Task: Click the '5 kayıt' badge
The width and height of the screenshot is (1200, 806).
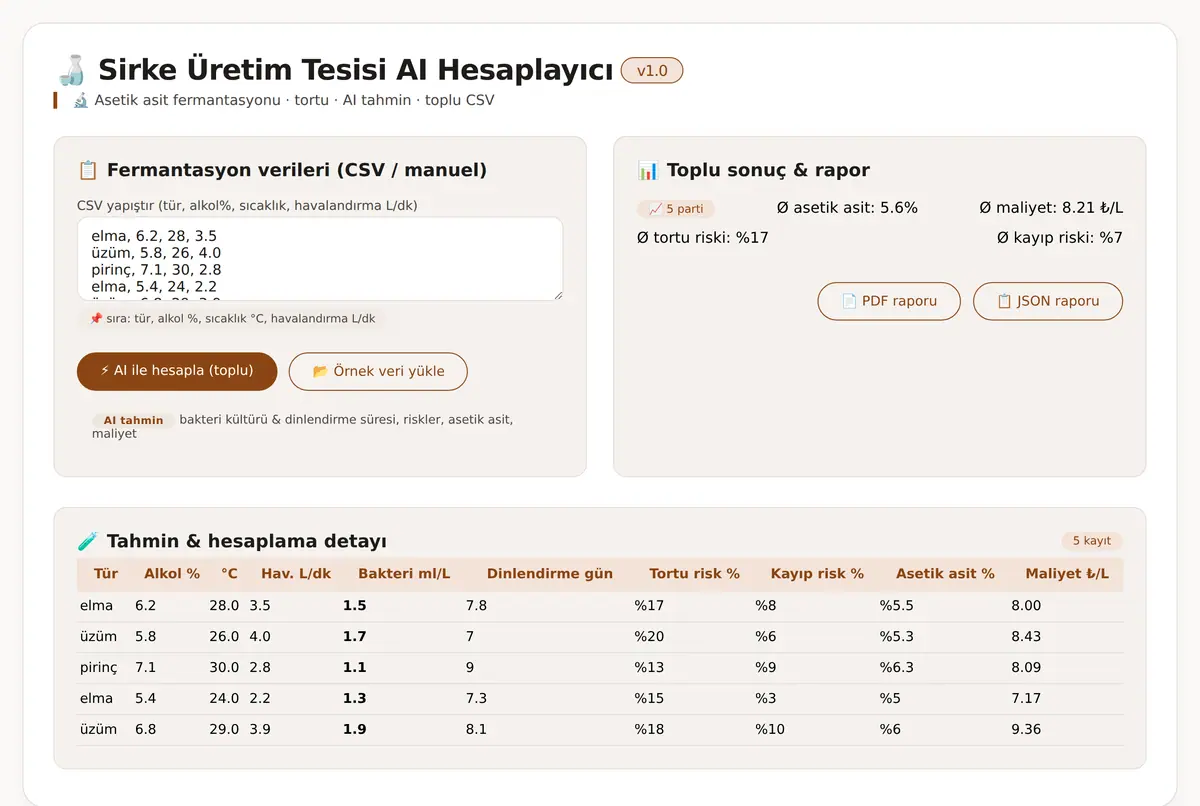Action: (1092, 541)
